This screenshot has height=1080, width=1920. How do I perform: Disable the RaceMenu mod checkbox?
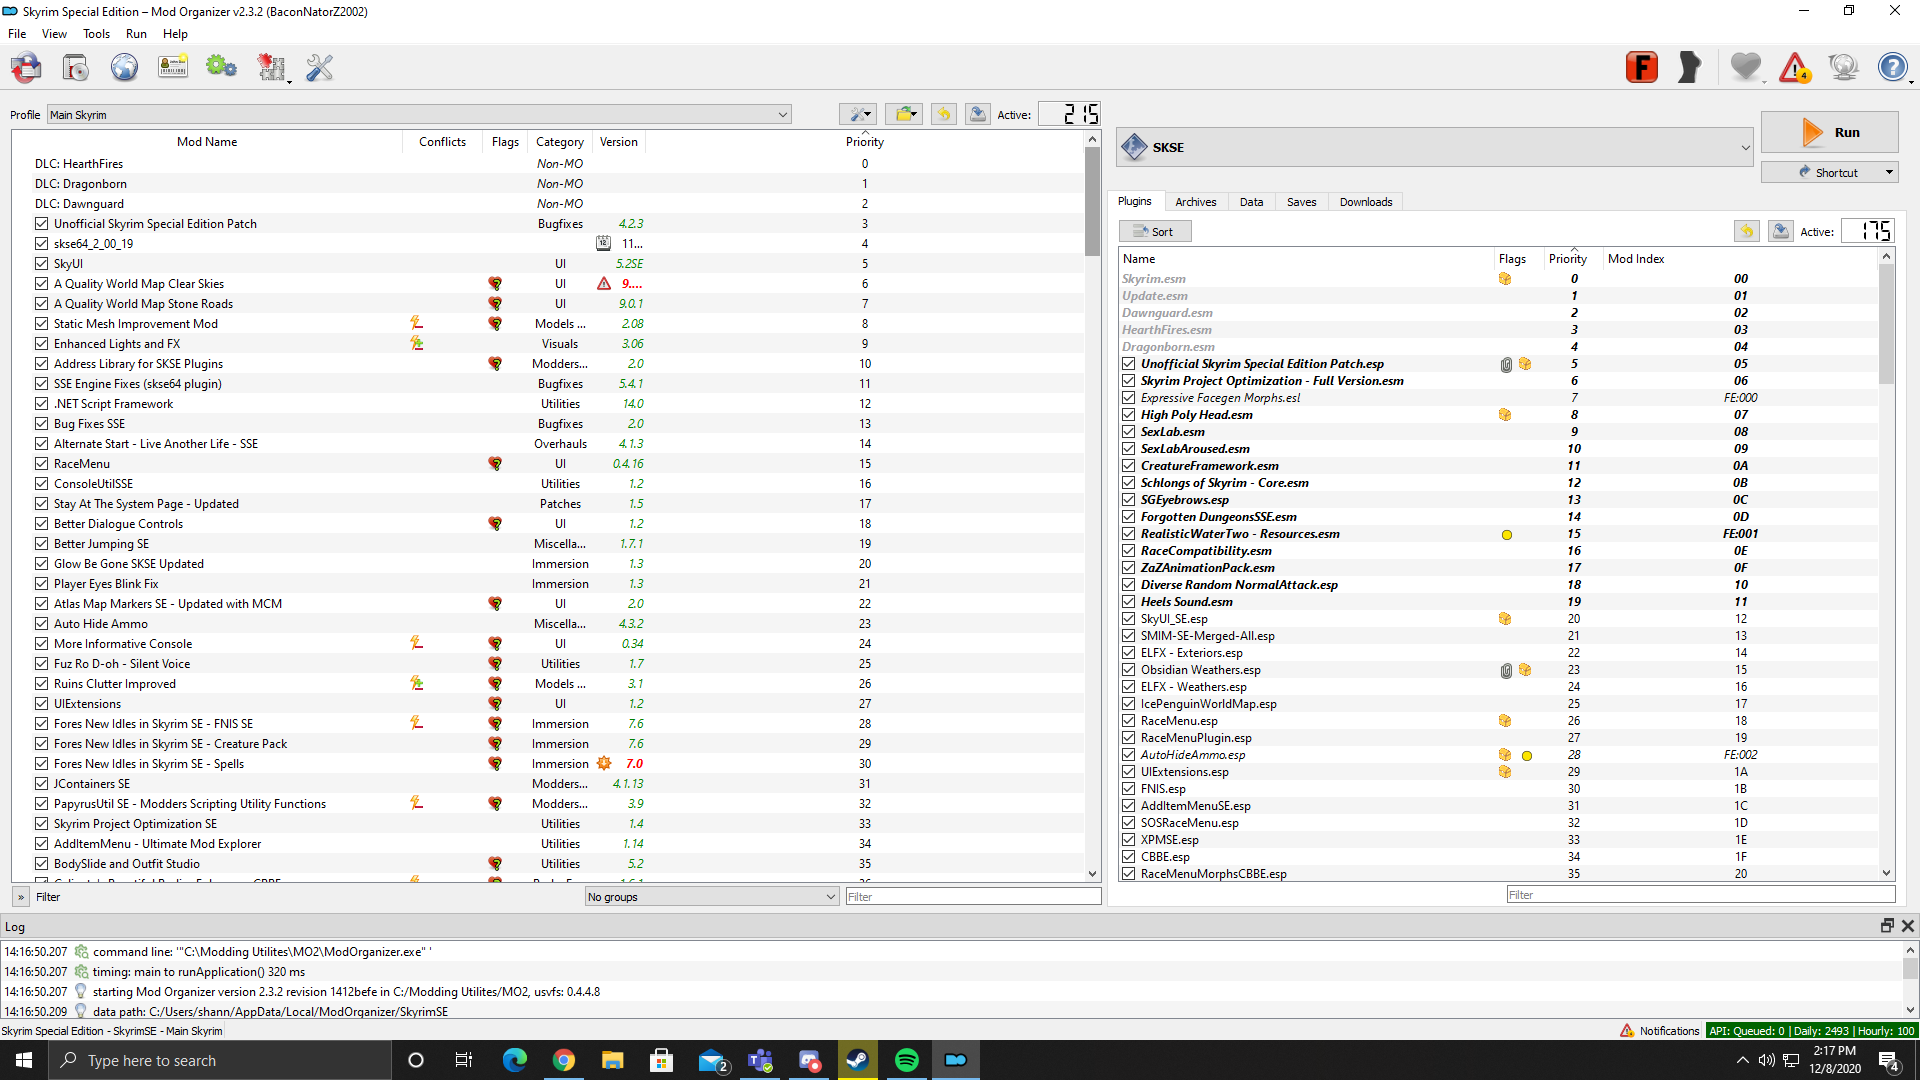(x=41, y=464)
